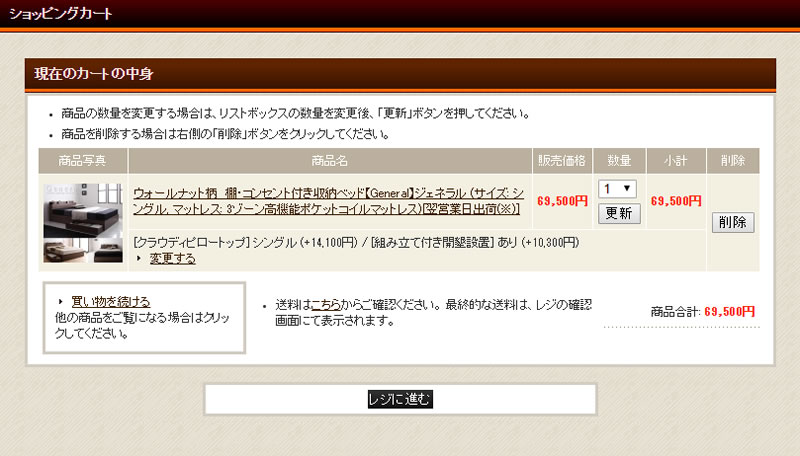
Task: Open the ウォールナット柄 bed product name link
Action: click(x=328, y=201)
